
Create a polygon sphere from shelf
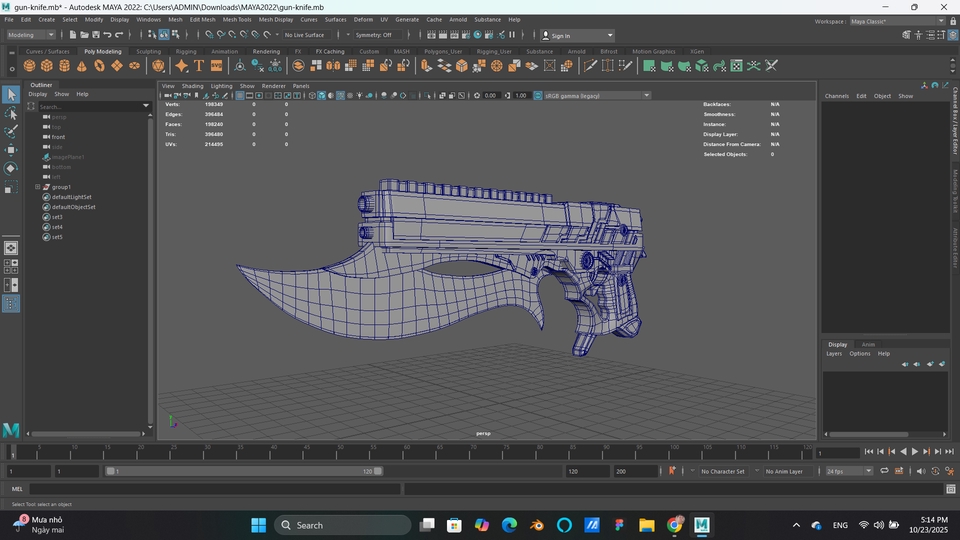tap(29, 66)
